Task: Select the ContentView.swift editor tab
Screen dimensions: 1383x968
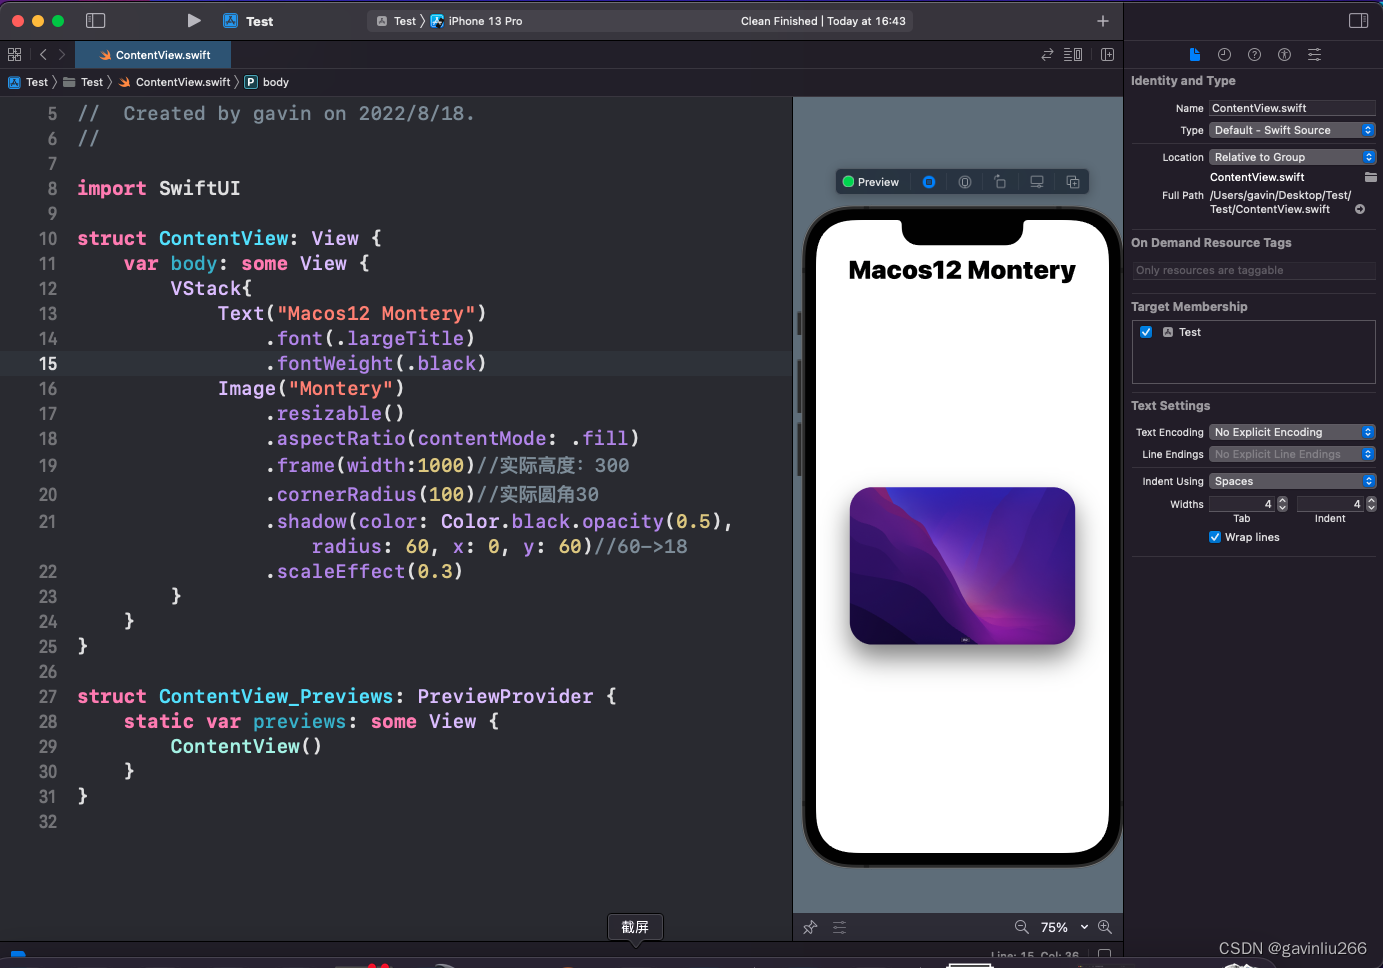Action: (154, 55)
